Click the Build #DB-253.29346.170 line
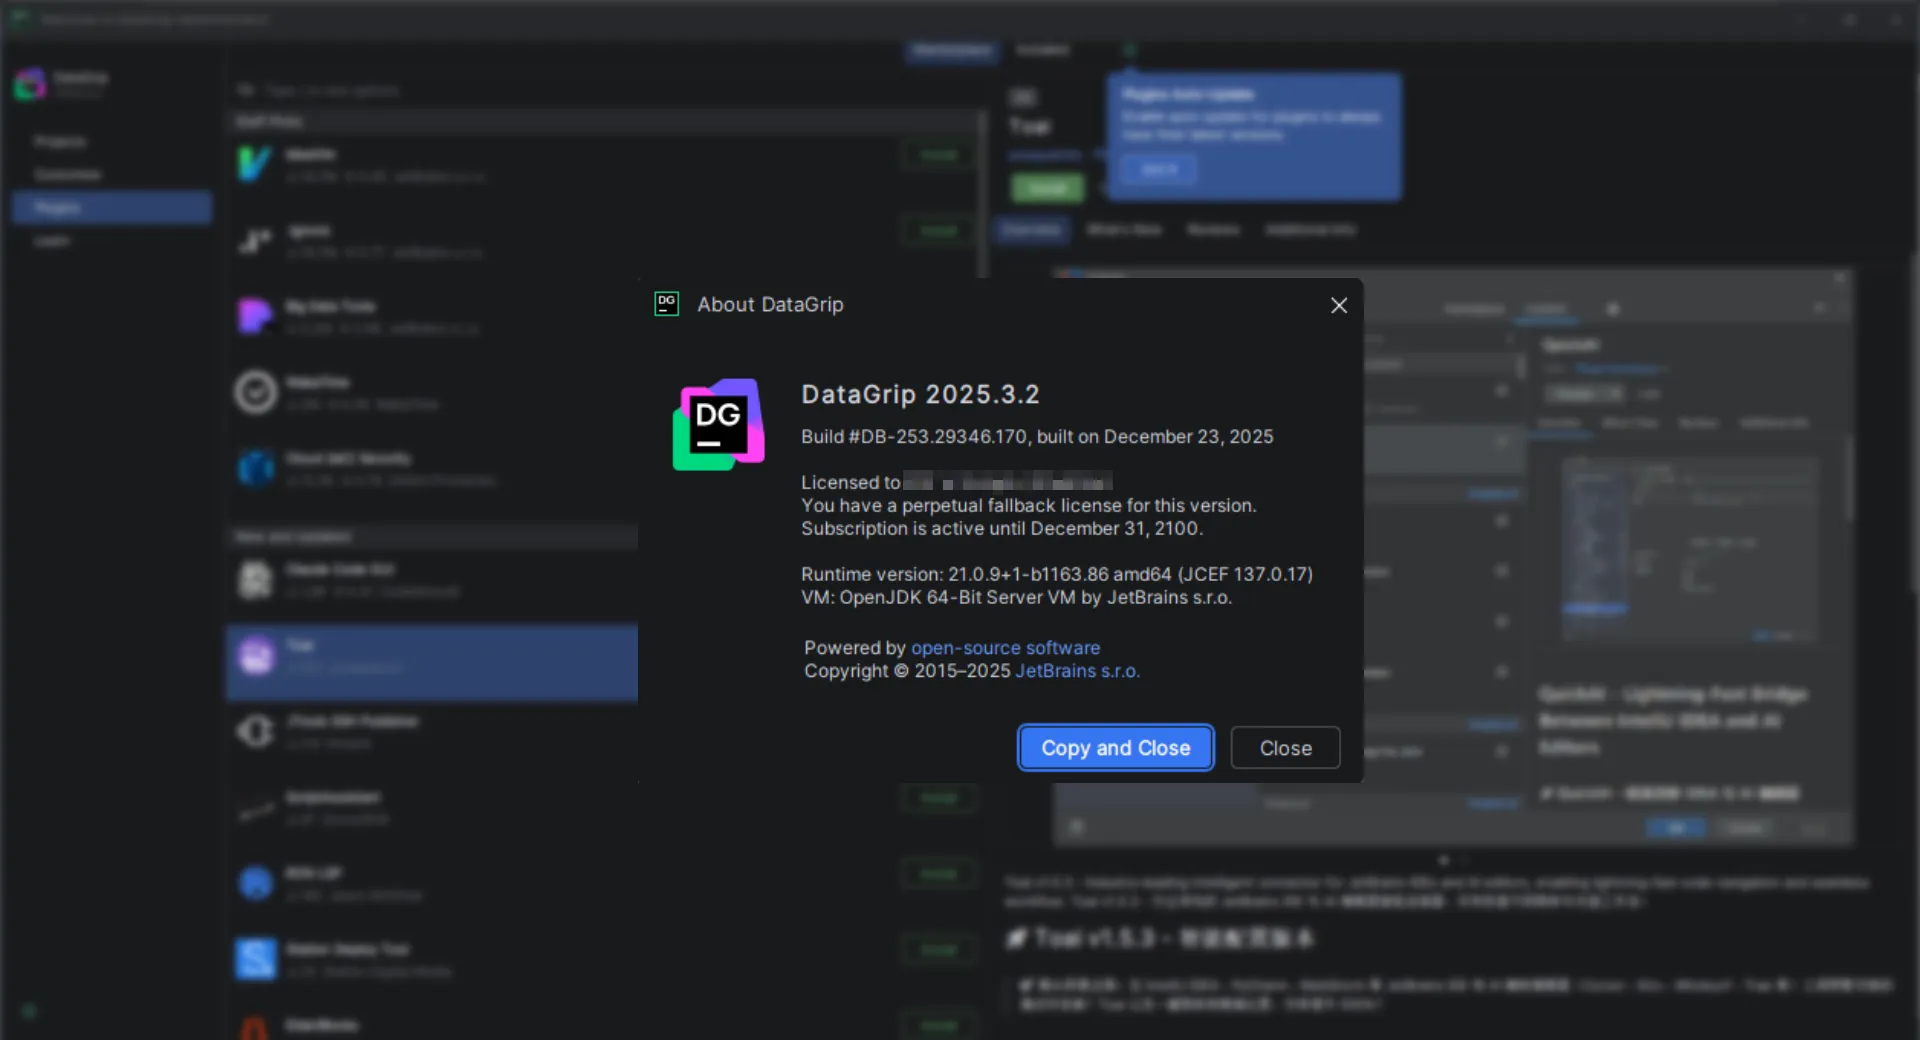1920x1040 pixels. click(1037, 437)
